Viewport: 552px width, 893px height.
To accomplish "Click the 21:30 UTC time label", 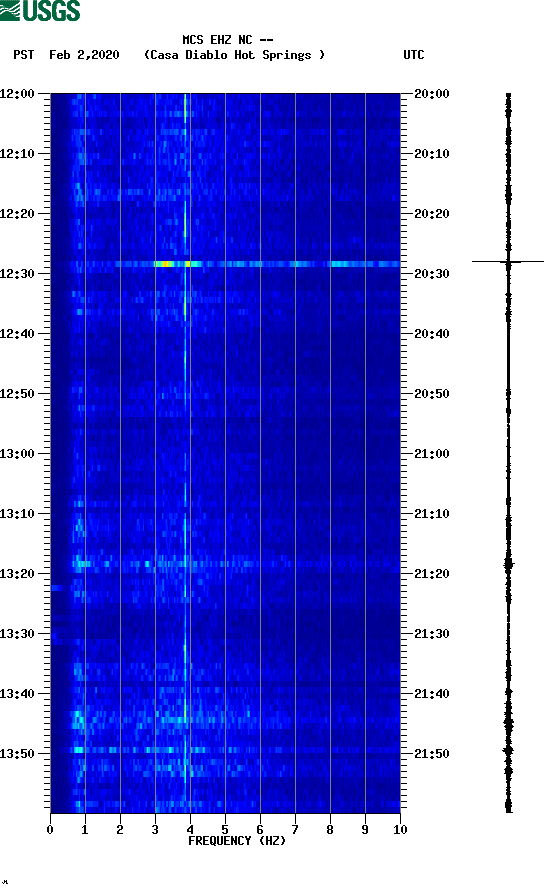I will coord(432,634).
